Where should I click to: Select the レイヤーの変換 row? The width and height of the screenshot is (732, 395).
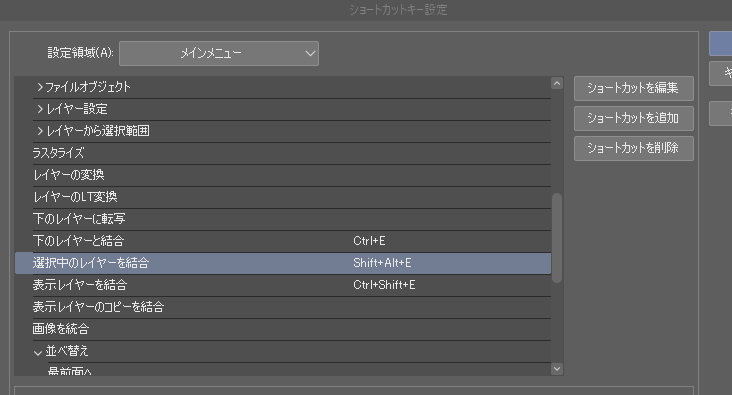coord(283,175)
